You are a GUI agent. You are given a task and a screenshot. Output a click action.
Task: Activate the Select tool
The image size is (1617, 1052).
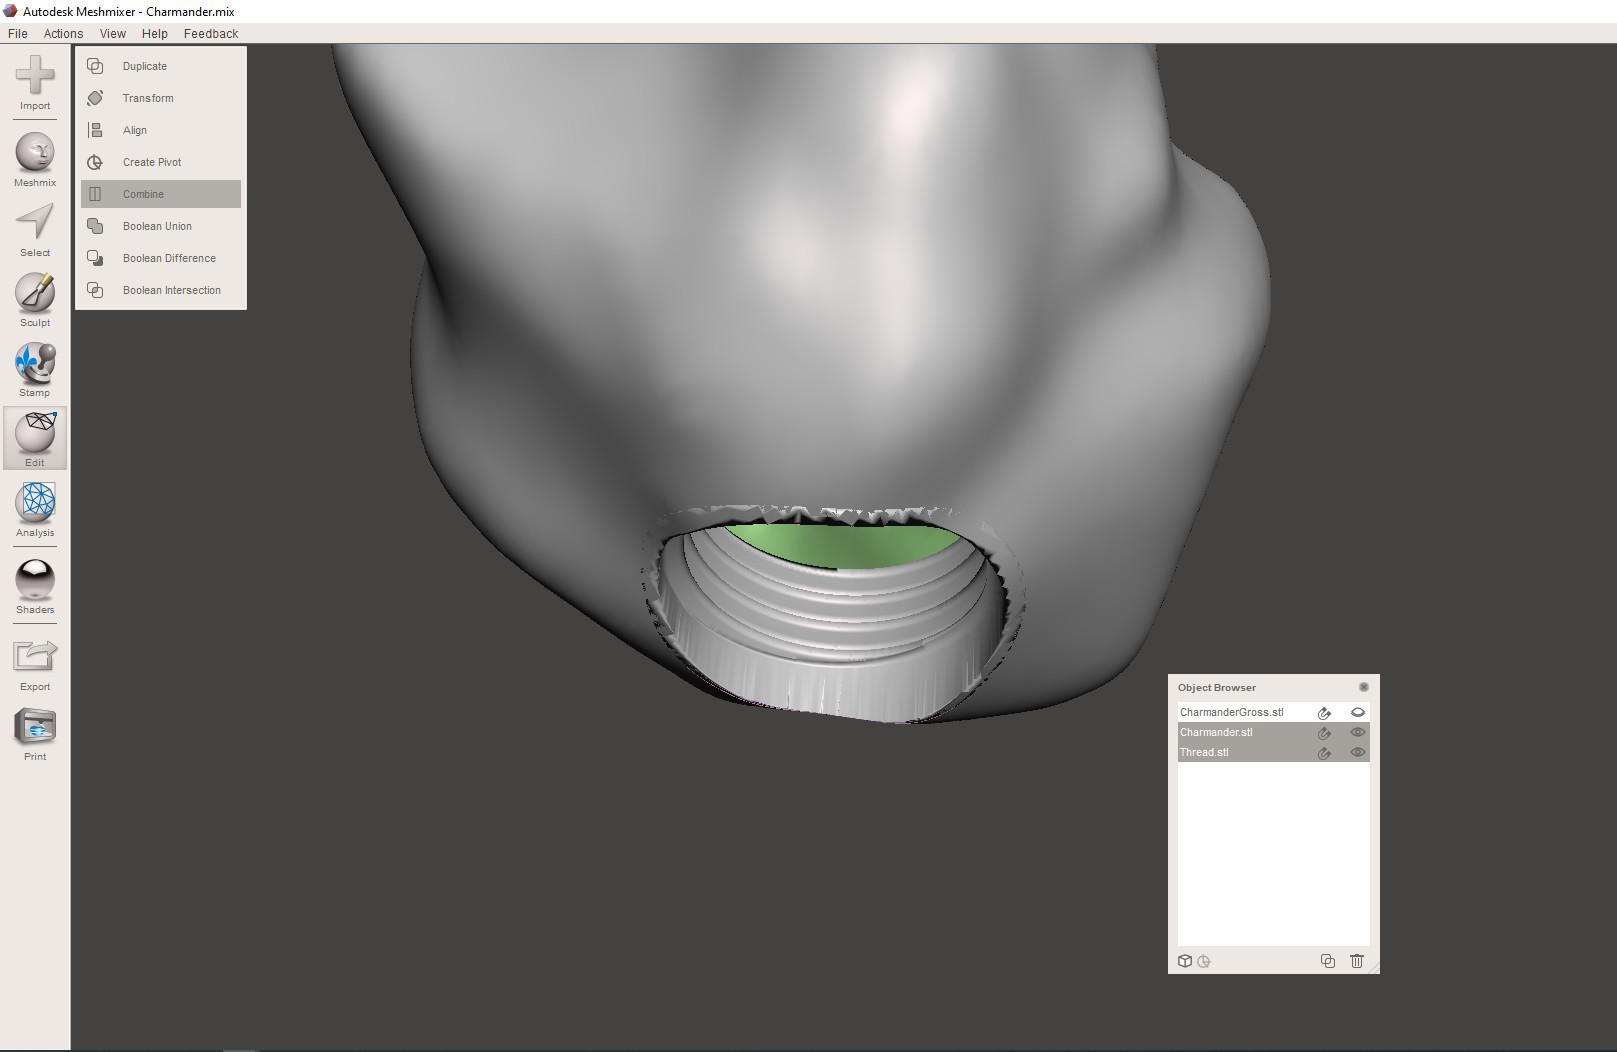click(35, 231)
